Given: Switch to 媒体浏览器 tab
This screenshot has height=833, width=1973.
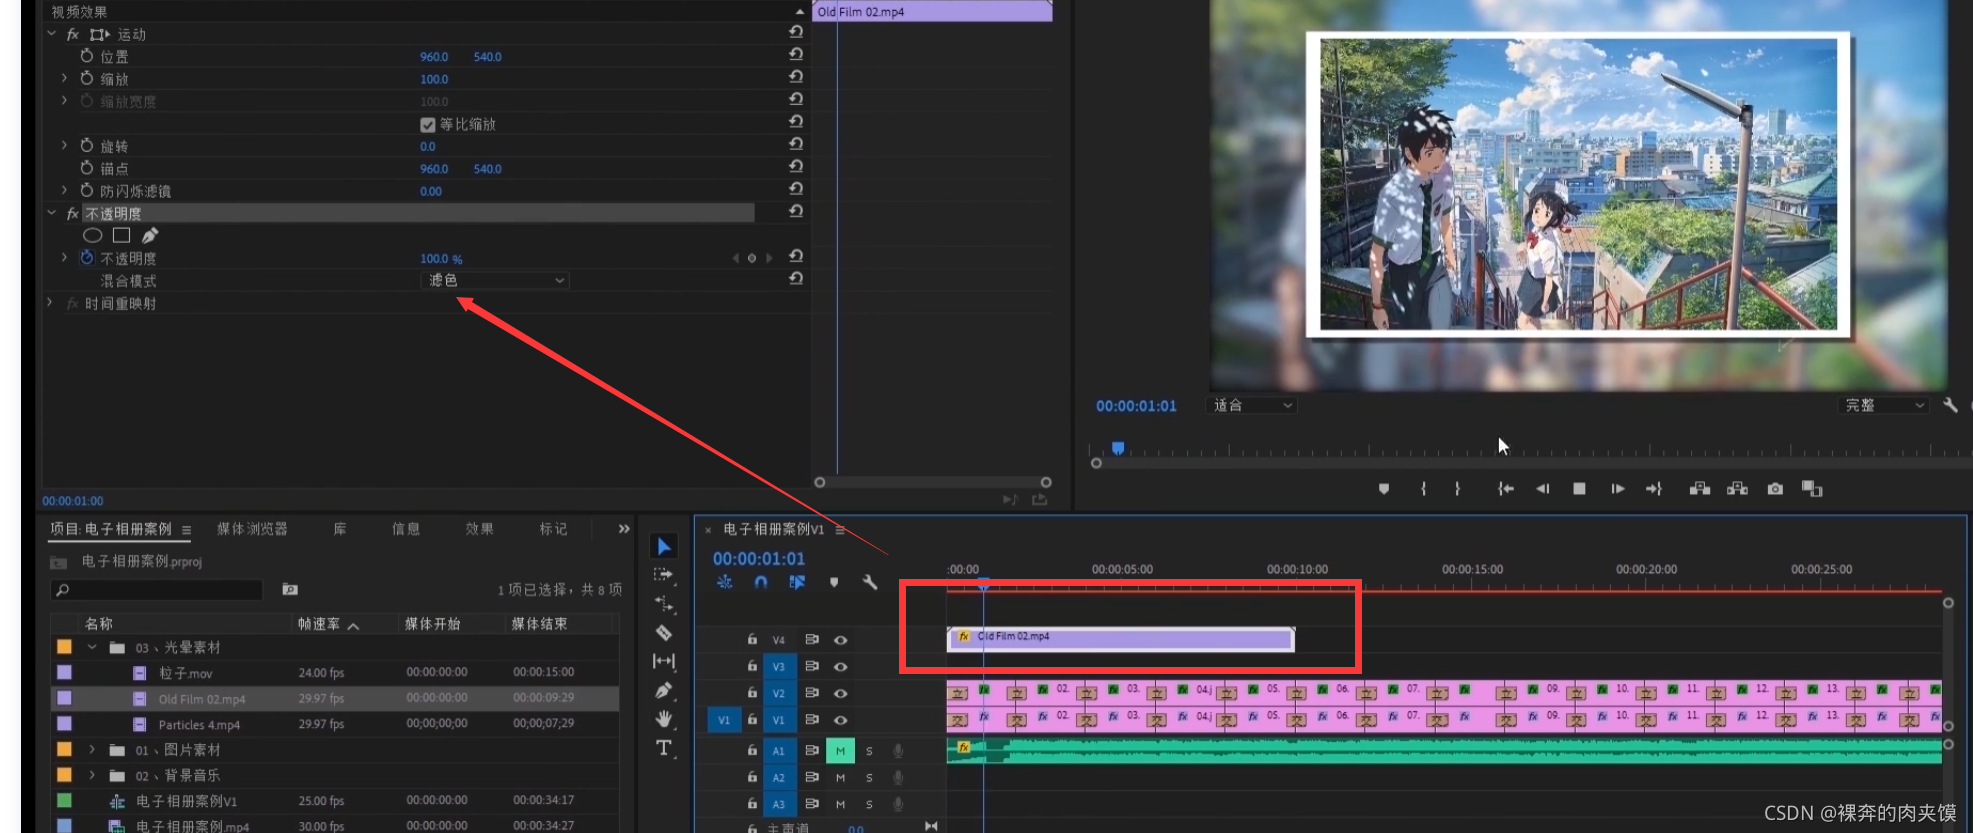Looking at the screenshot, I should coord(252,529).
